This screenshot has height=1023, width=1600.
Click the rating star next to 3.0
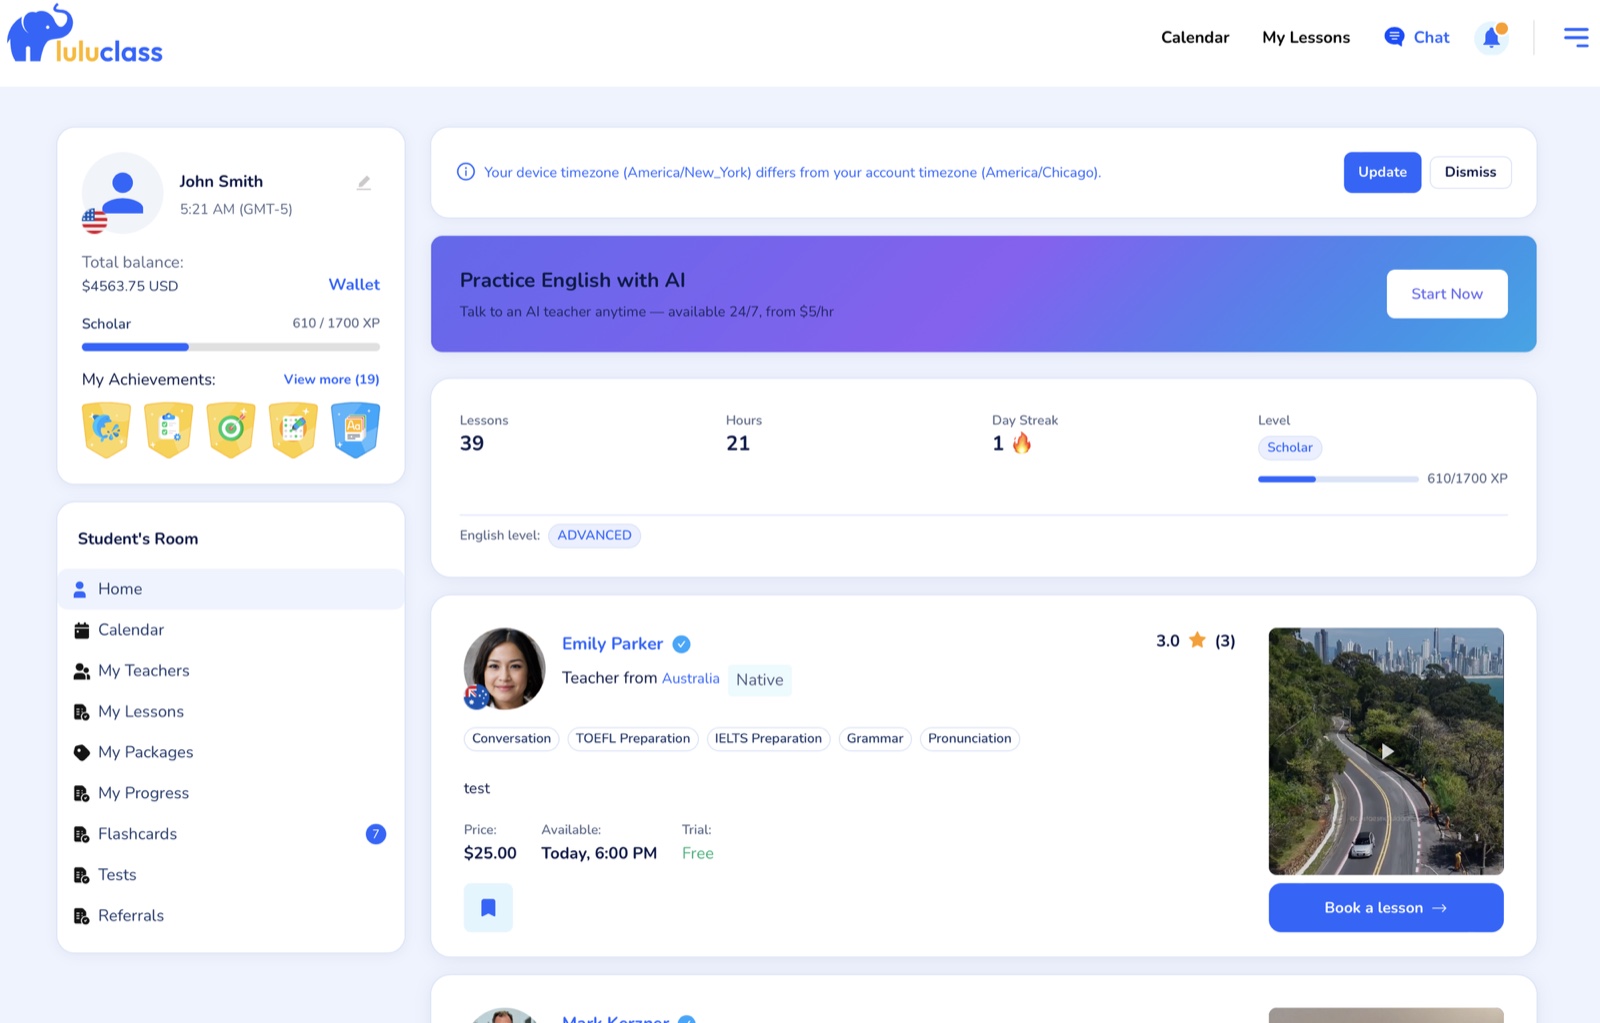point(1197,640)
